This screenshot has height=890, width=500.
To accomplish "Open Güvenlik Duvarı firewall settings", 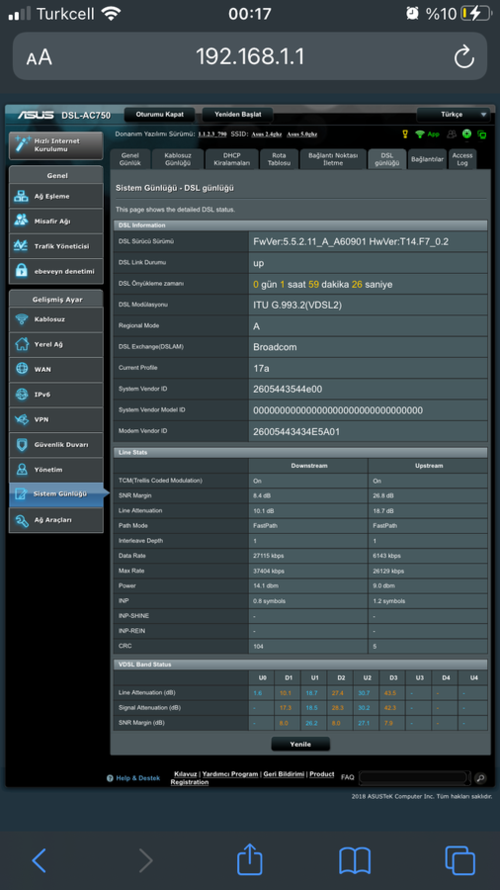I will coord(56,444).
